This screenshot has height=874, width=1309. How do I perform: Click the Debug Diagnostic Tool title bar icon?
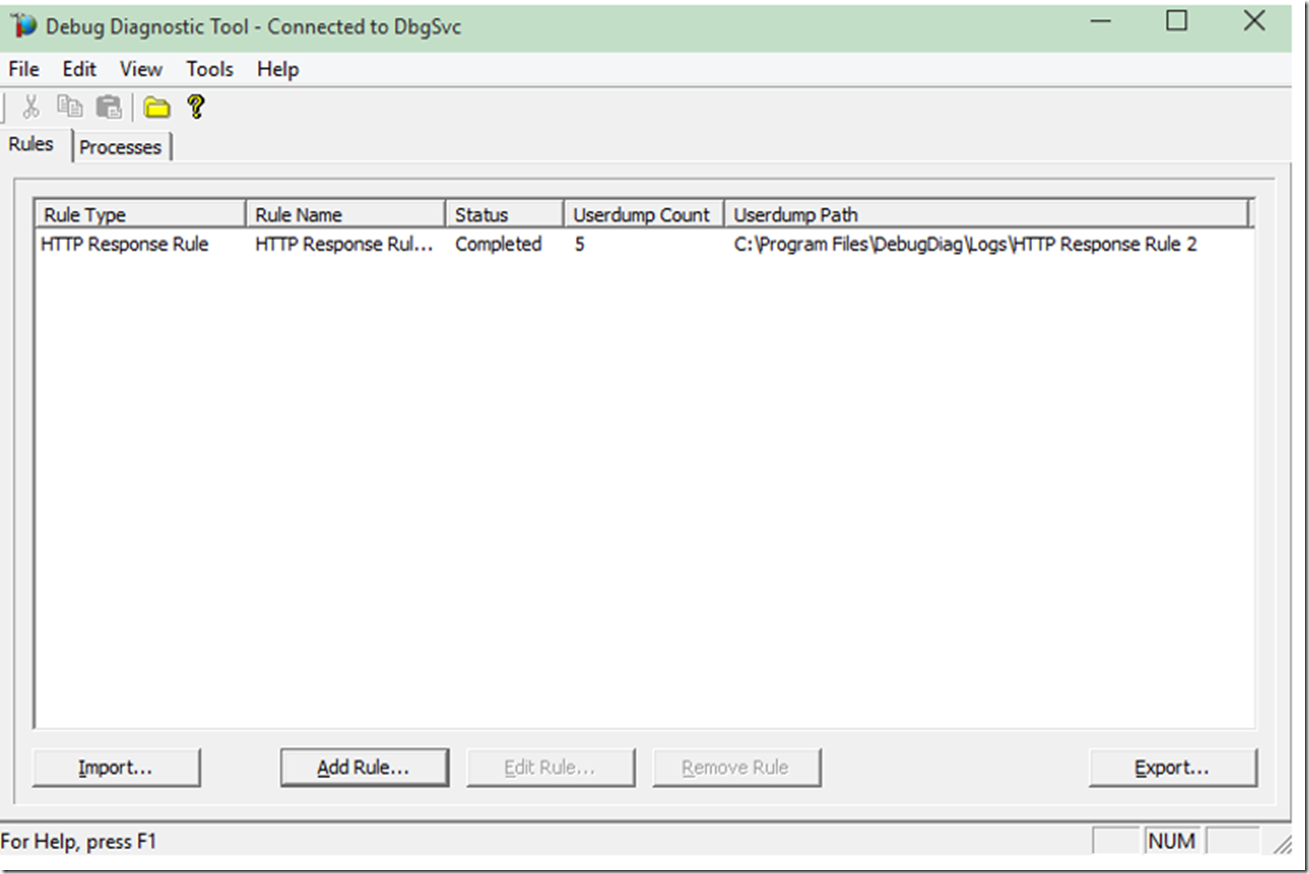pos(22,25)
